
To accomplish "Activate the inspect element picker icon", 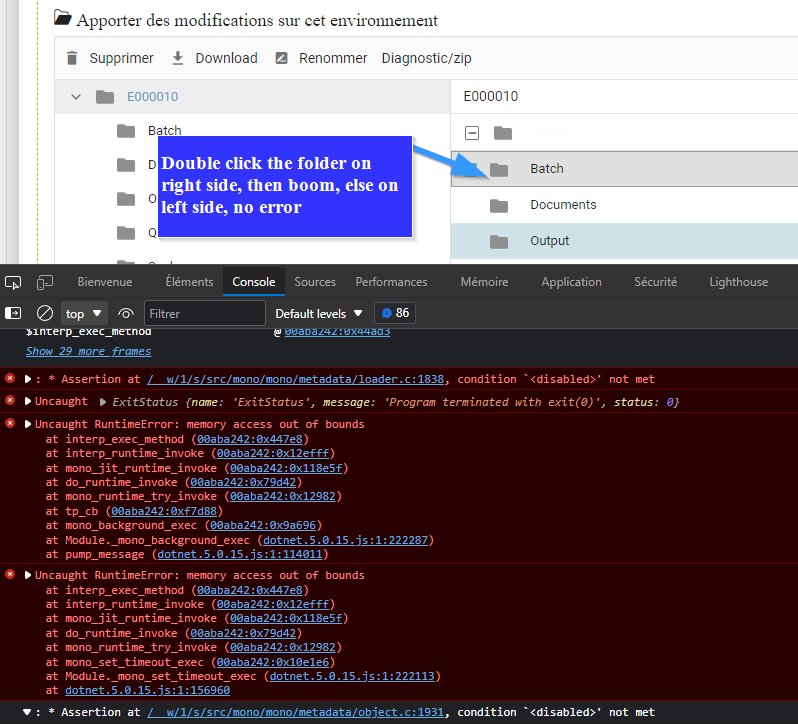I will click(x=13, y=282).
